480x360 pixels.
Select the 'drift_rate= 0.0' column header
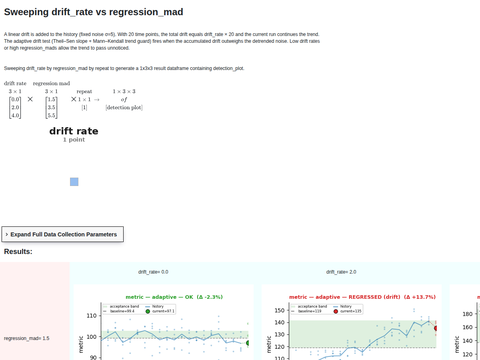click(153, 272)
